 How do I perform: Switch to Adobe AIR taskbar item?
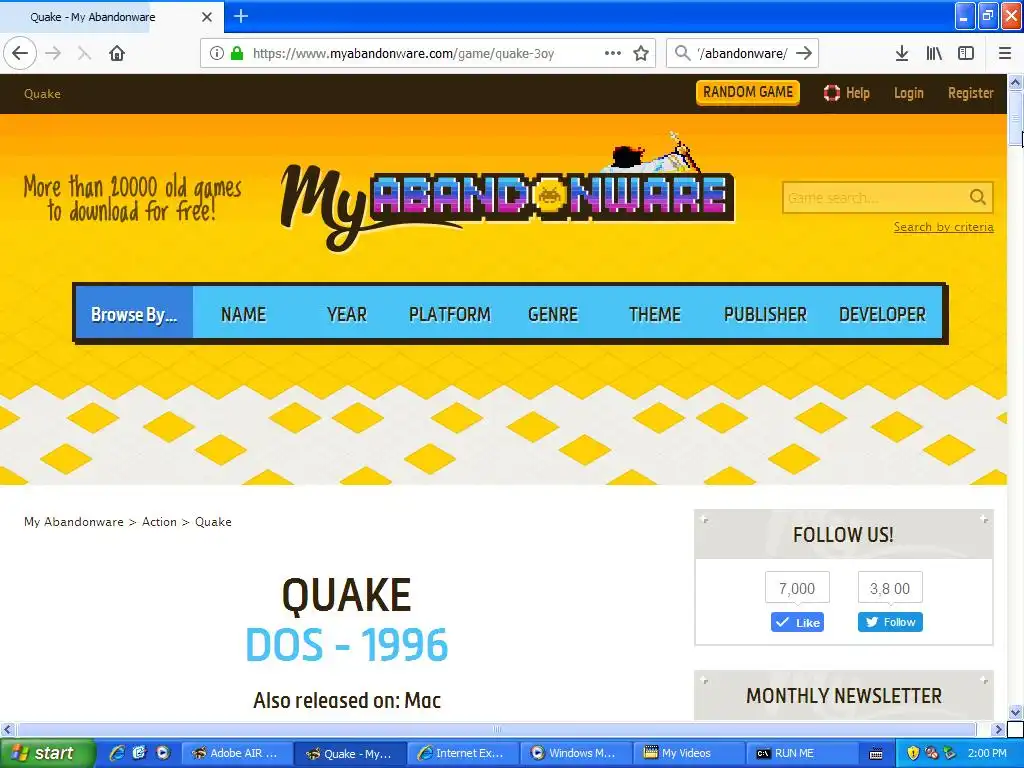click(236, 753)
